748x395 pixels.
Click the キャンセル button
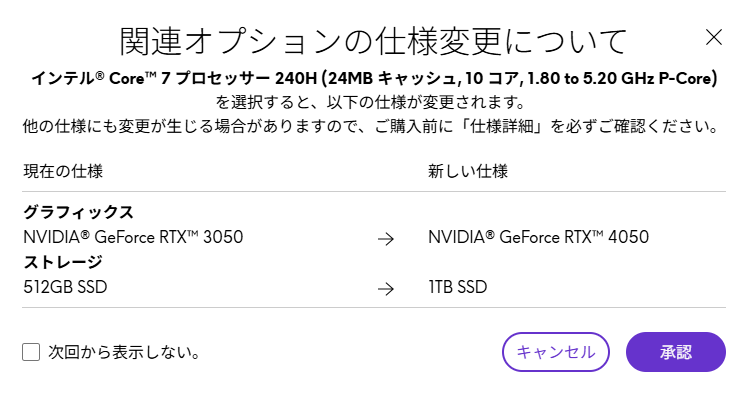tap(556, 352)
